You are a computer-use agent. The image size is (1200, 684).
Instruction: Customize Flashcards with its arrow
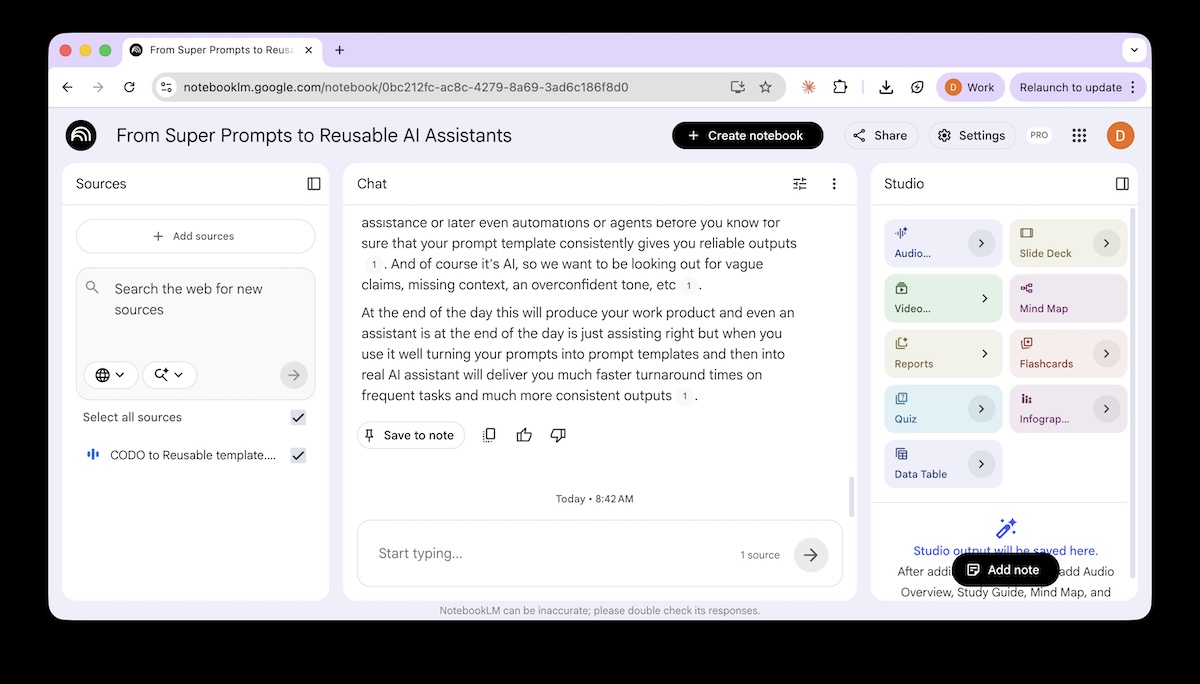point(1106,353)
